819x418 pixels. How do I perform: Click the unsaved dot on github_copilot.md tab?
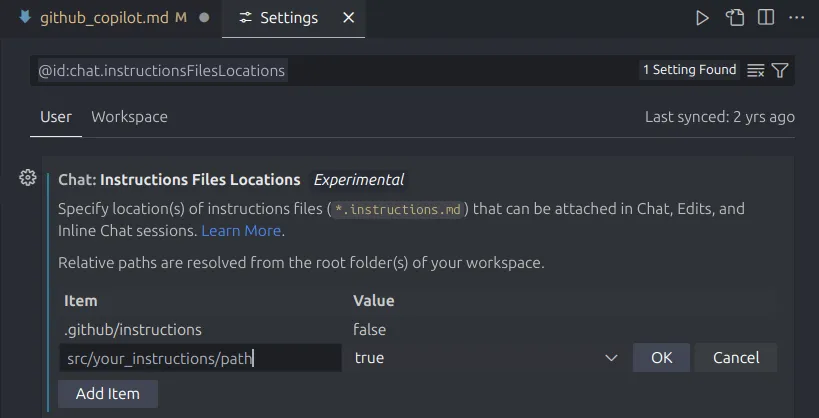point(204,18)
